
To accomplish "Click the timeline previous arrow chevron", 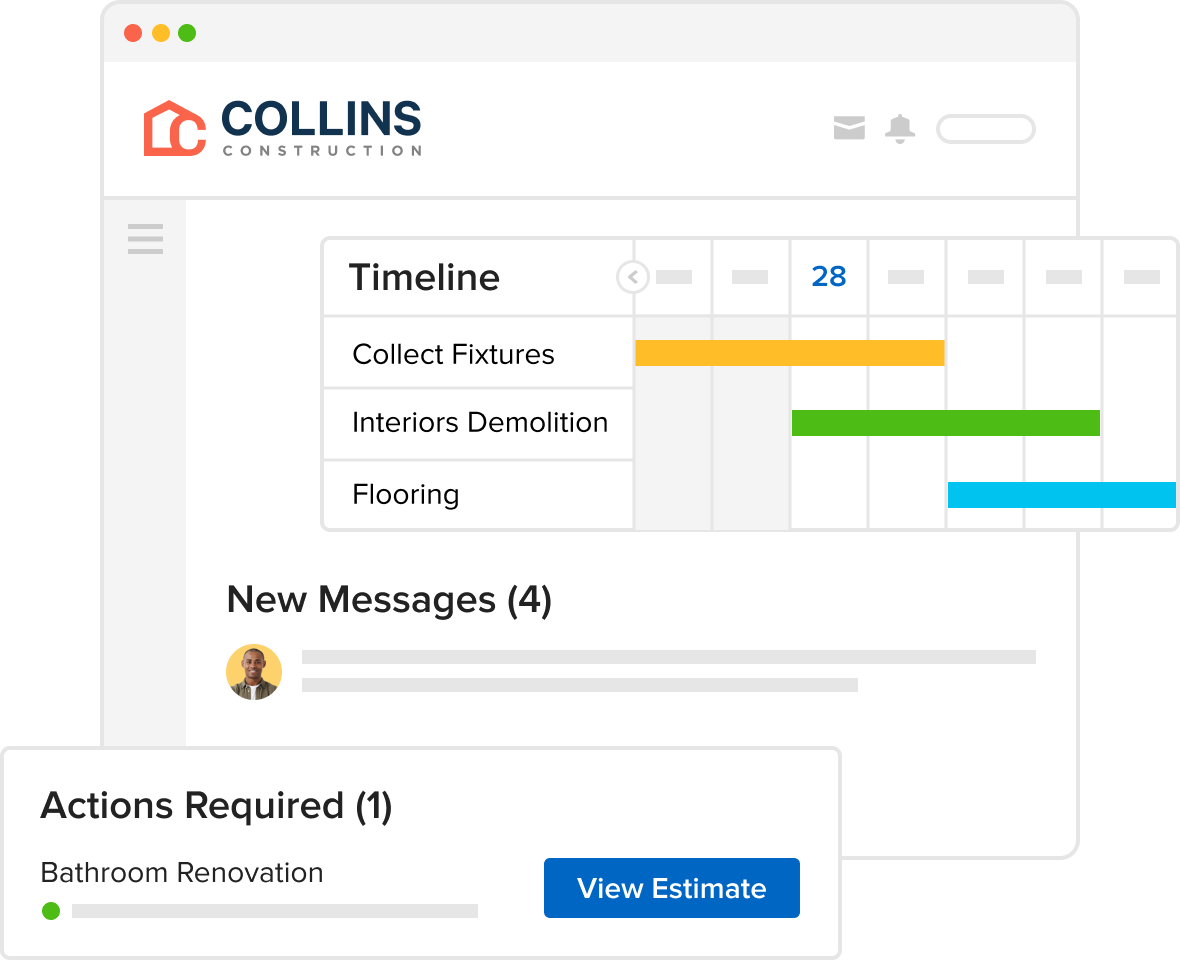I will point(633,277).
